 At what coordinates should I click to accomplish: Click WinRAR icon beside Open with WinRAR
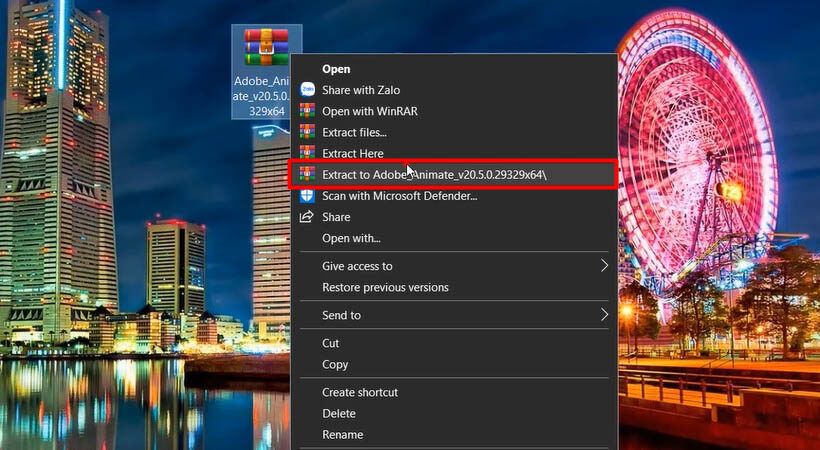point(307,111)
